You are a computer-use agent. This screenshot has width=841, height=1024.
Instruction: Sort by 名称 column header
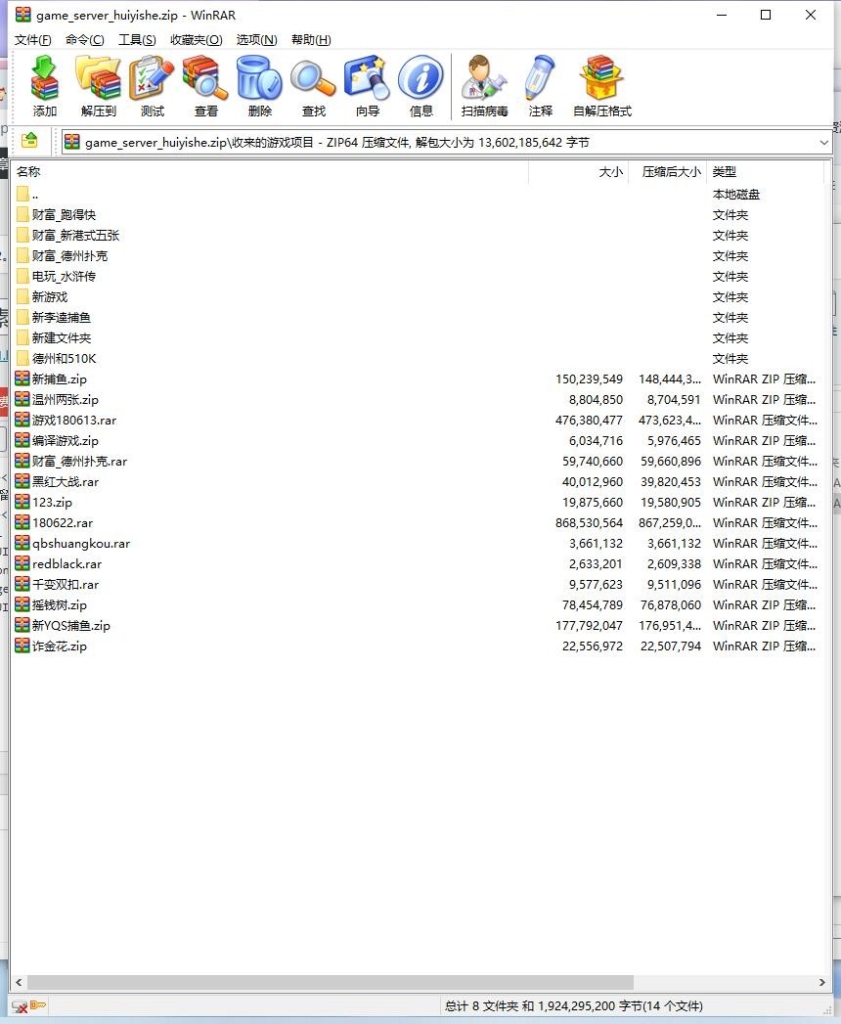(x=28, y=172)
